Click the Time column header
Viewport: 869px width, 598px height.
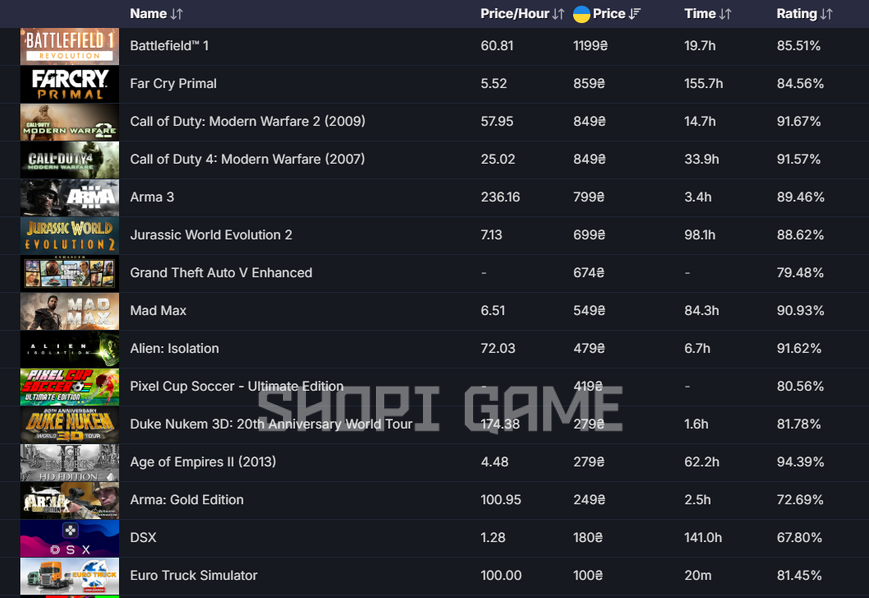click(700, 14)
